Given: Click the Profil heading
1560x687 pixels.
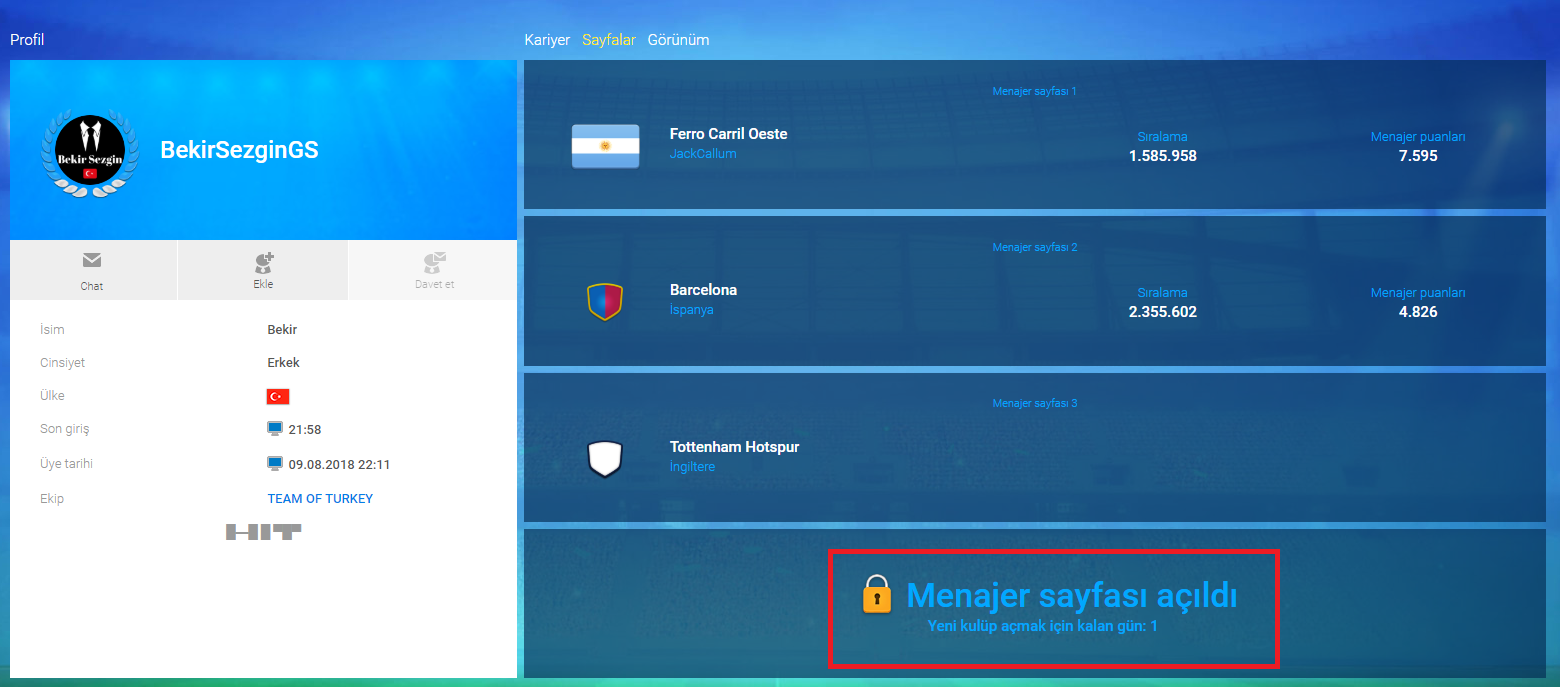Looking at the screenshot, I should (27, 40).
